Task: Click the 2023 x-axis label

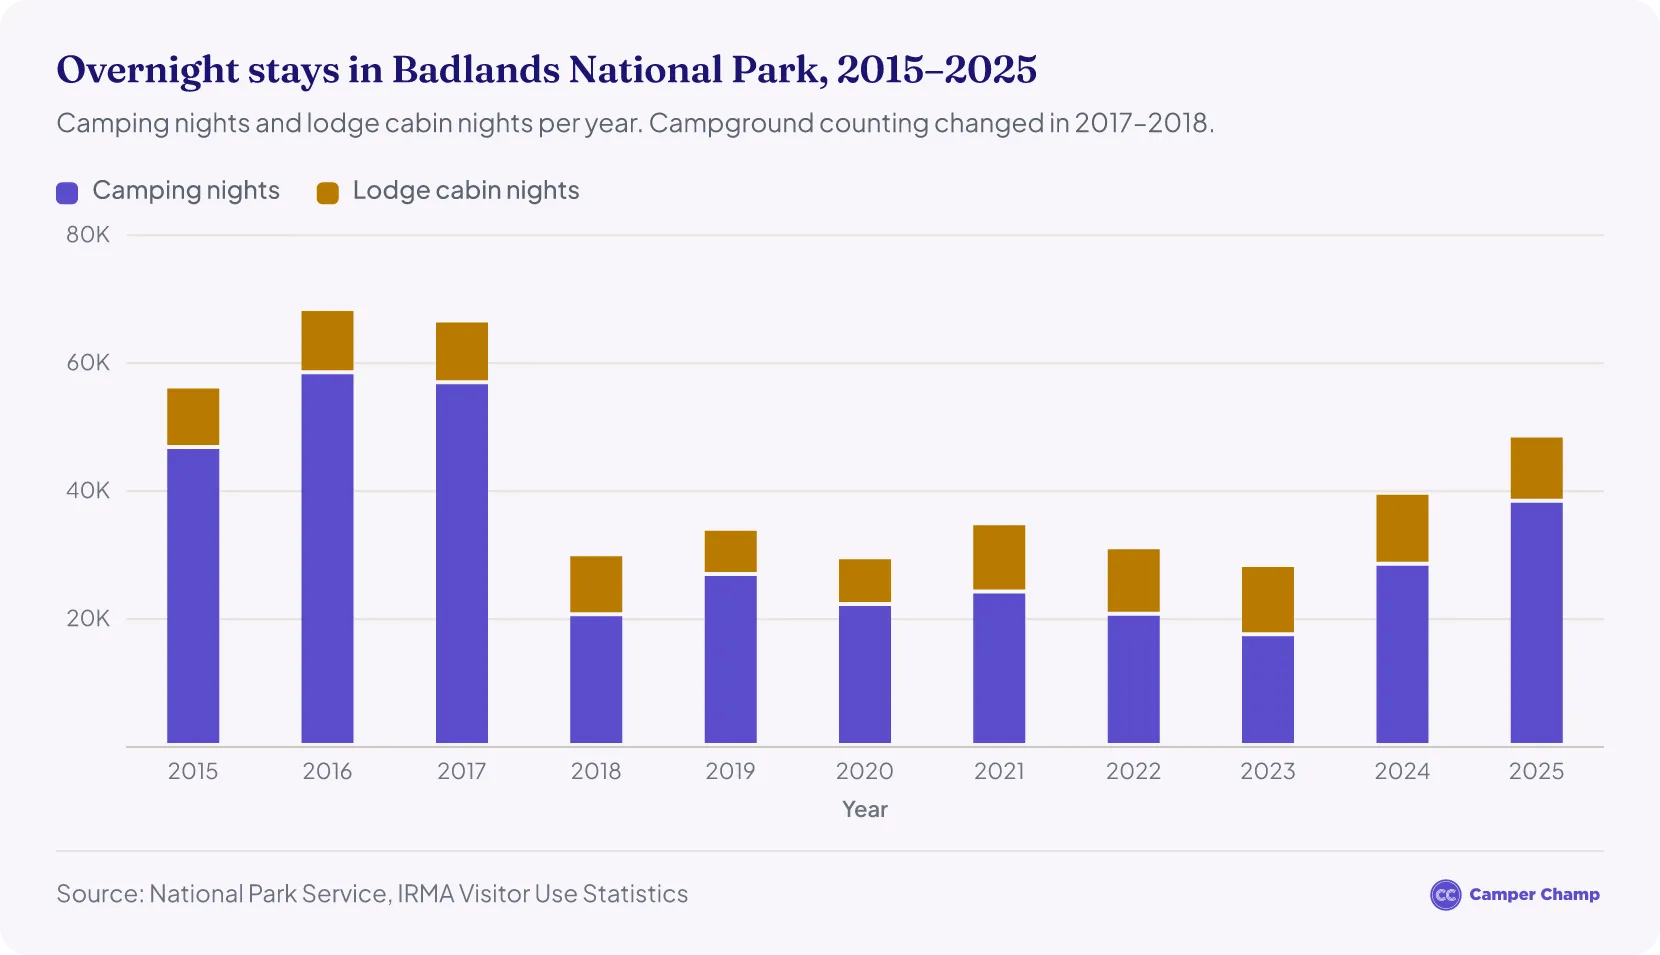Action: click(x=1268, y=771)
